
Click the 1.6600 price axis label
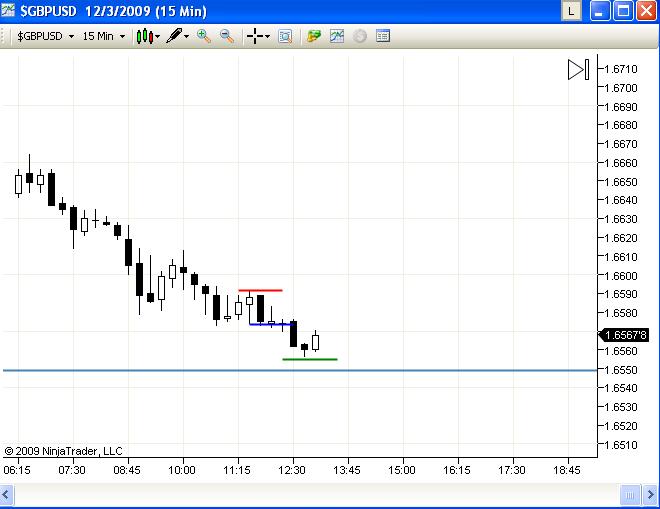(621, 276)
